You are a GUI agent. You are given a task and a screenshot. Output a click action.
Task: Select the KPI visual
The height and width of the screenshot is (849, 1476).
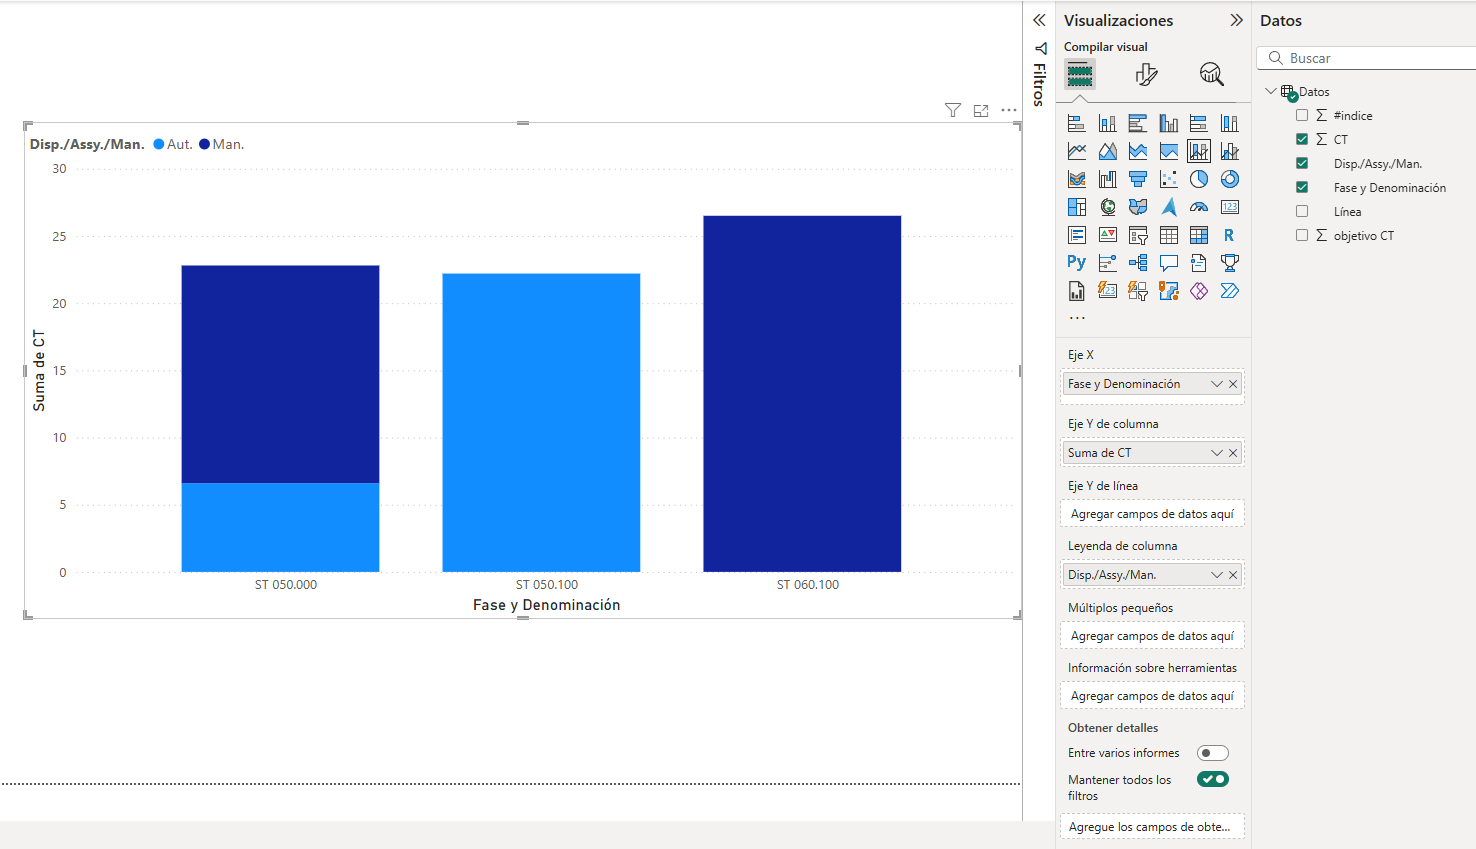click(x=1108, y=235)
